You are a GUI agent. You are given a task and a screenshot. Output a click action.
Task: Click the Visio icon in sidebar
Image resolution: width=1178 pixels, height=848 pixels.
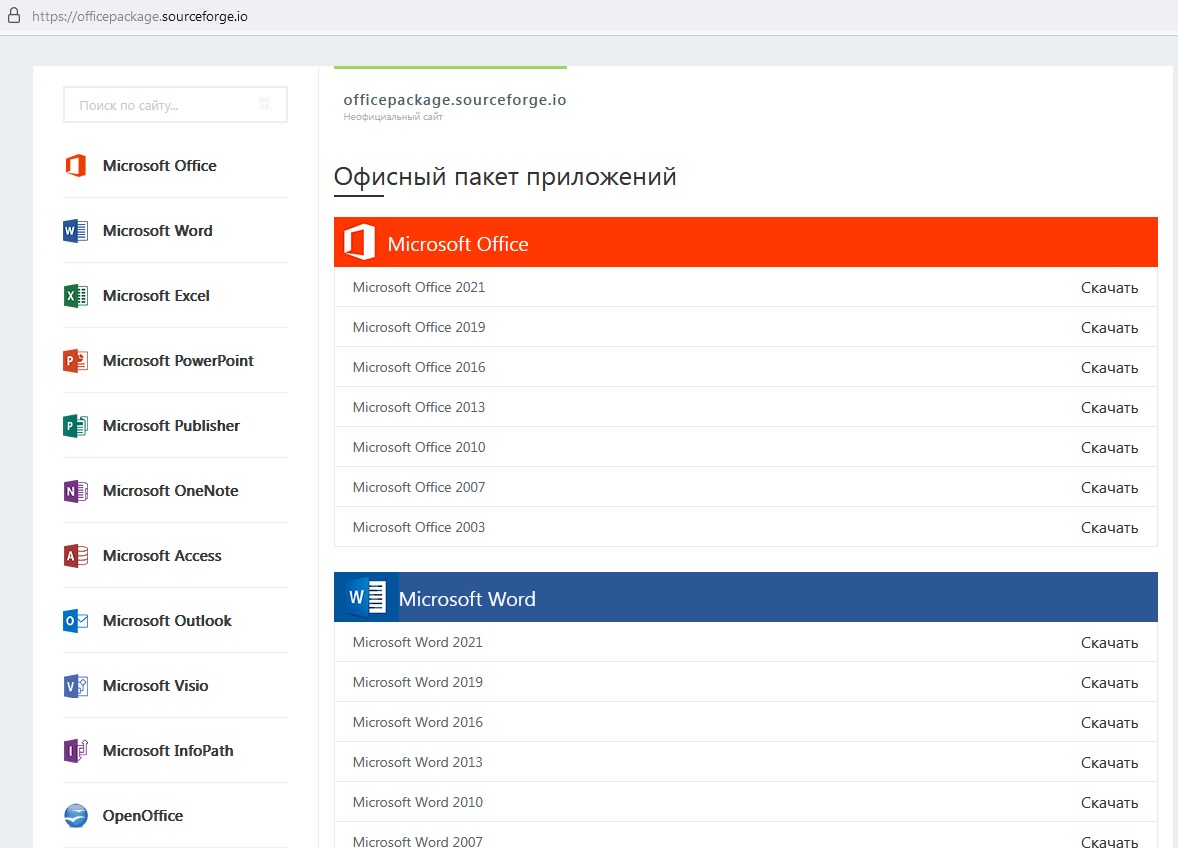(75, 686)
